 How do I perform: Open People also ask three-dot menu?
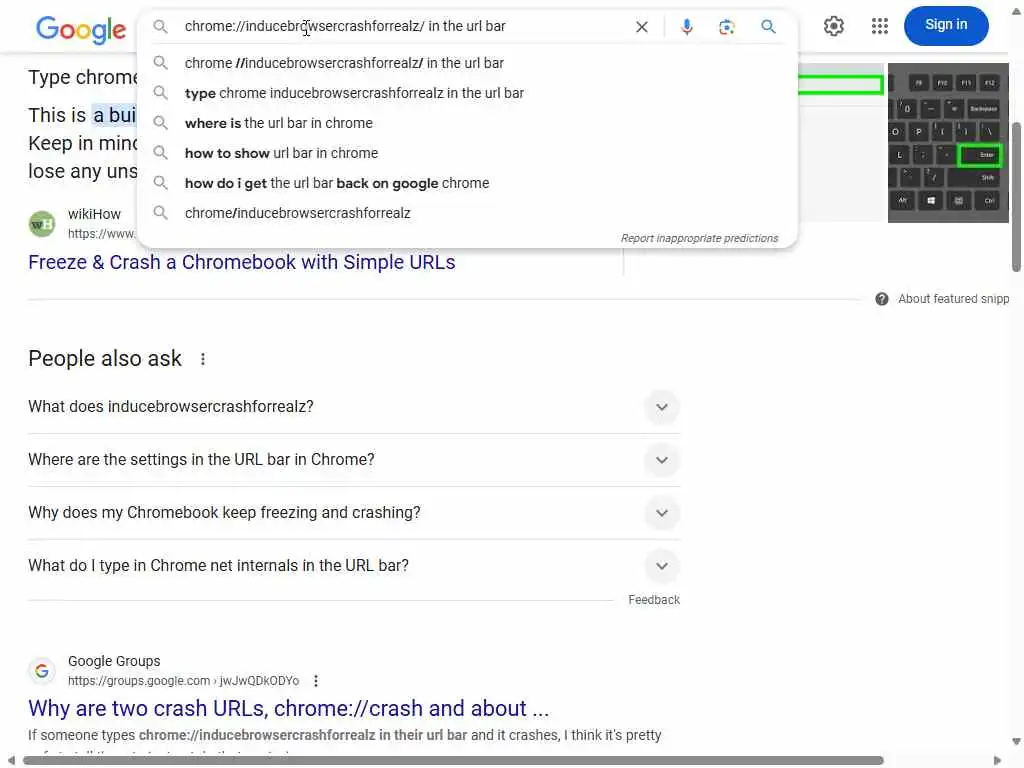(x=203, y=359)
